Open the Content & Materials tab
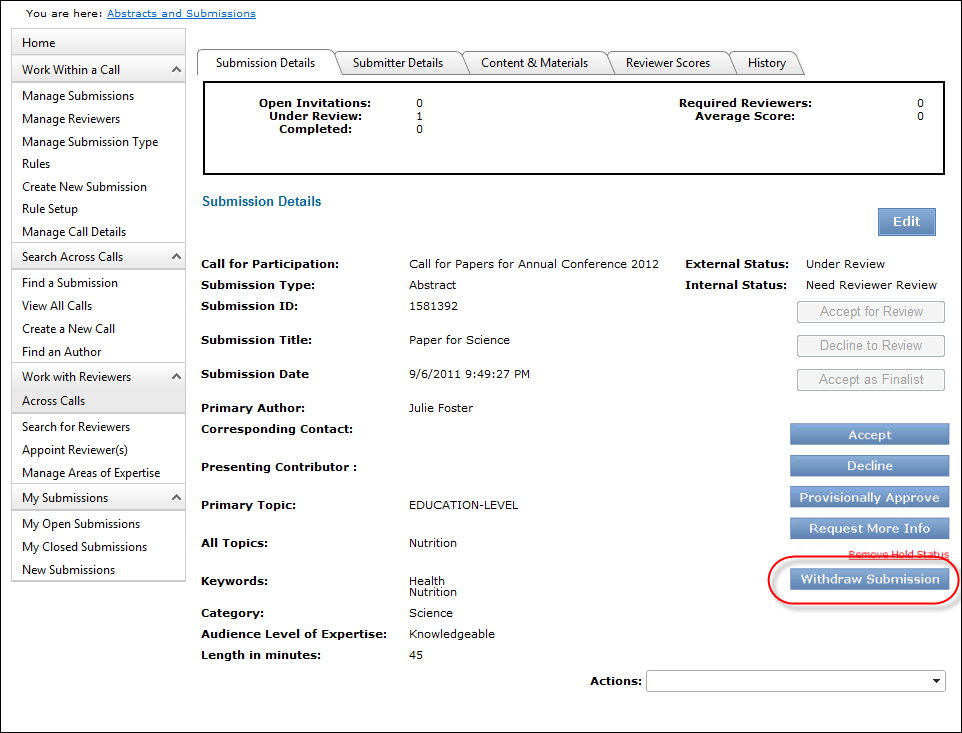This screenshot has height=733, width=962. point(534,63)
